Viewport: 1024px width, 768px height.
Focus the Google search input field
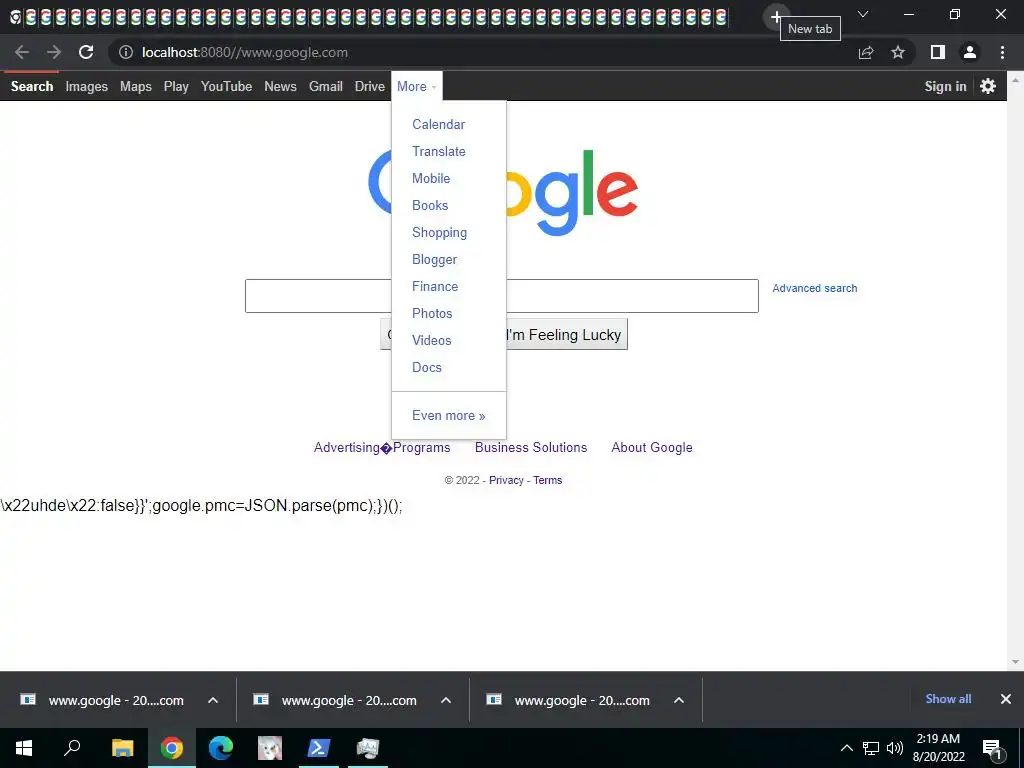click(x=502, y=296)
